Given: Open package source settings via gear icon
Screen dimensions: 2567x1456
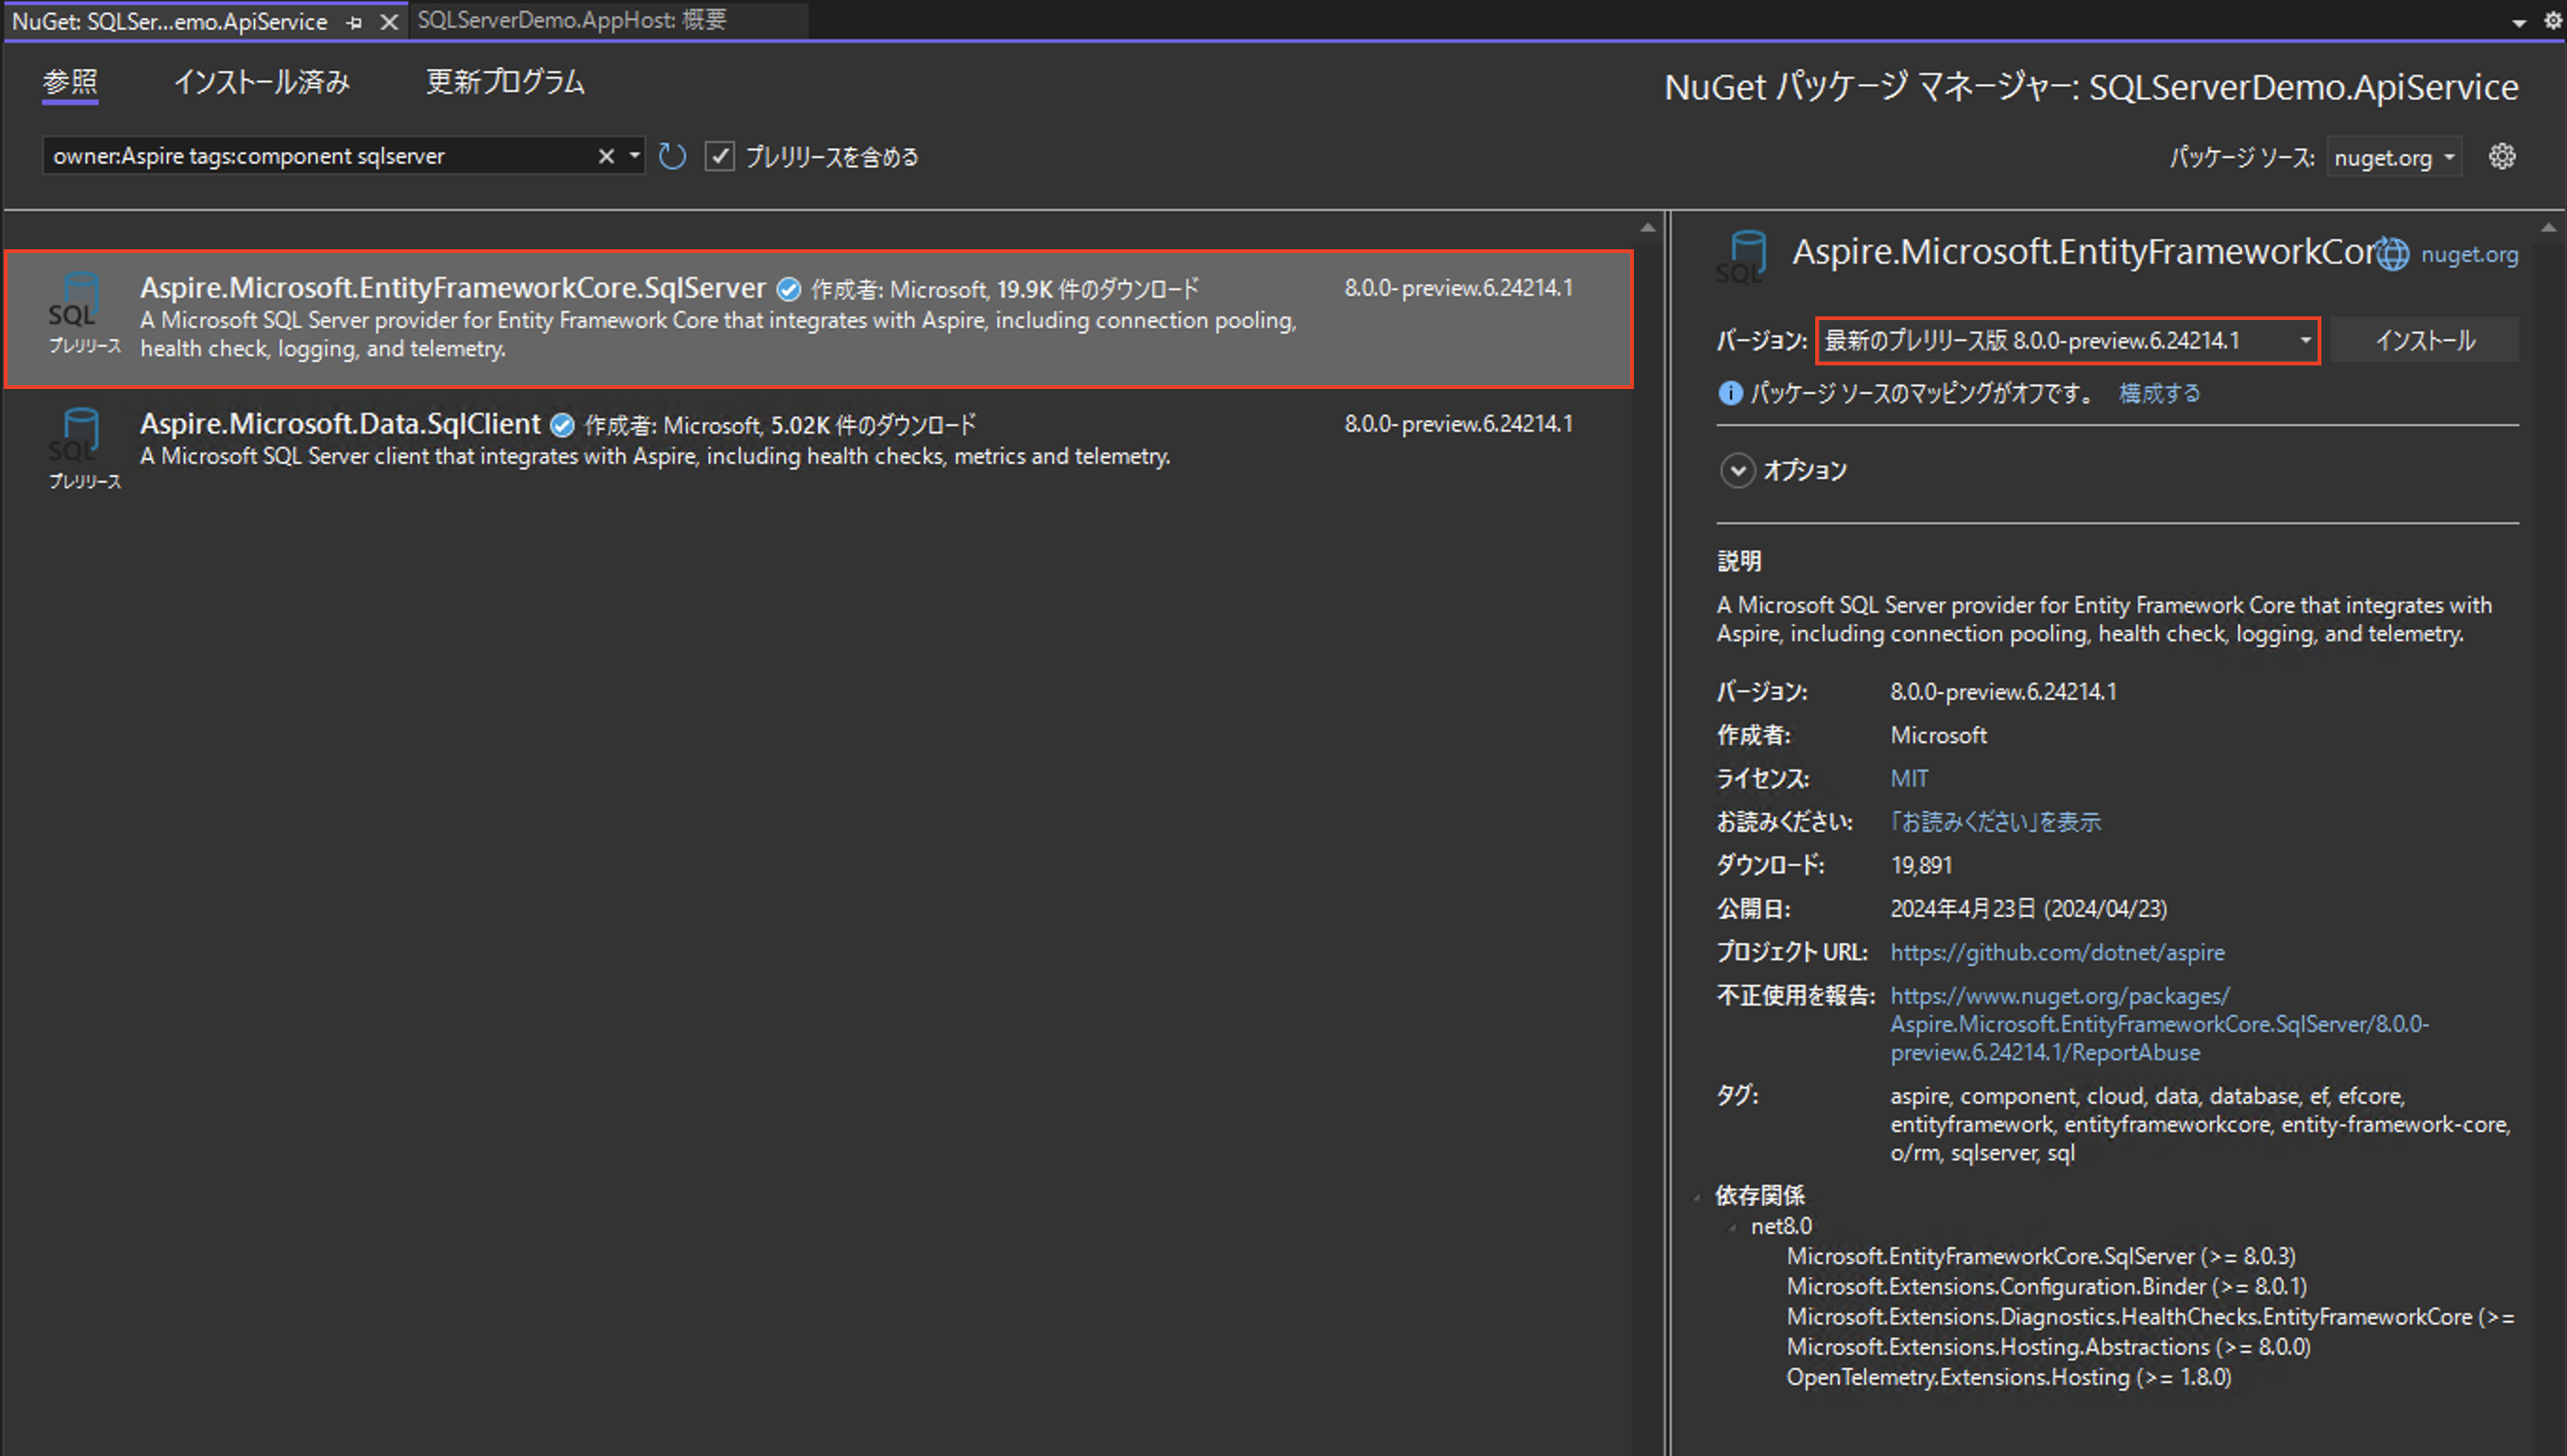Looking at the screenshot, I should [x=2503, y=156].
